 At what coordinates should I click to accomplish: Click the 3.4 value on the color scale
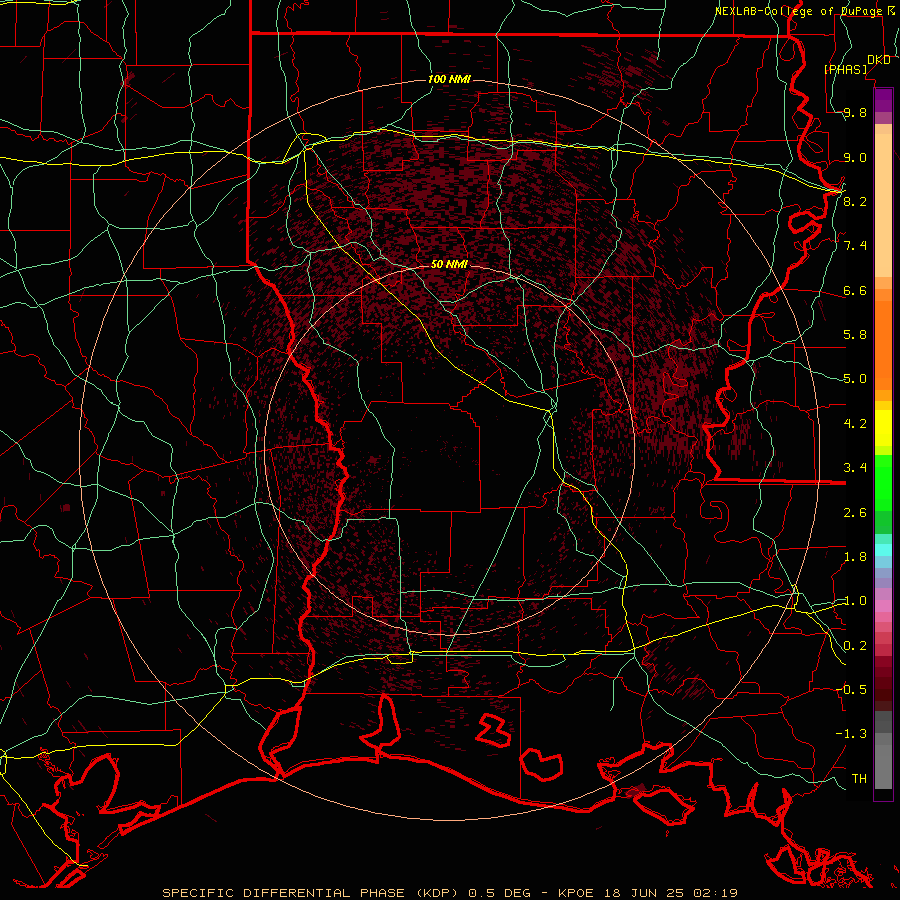pos(855,468)
